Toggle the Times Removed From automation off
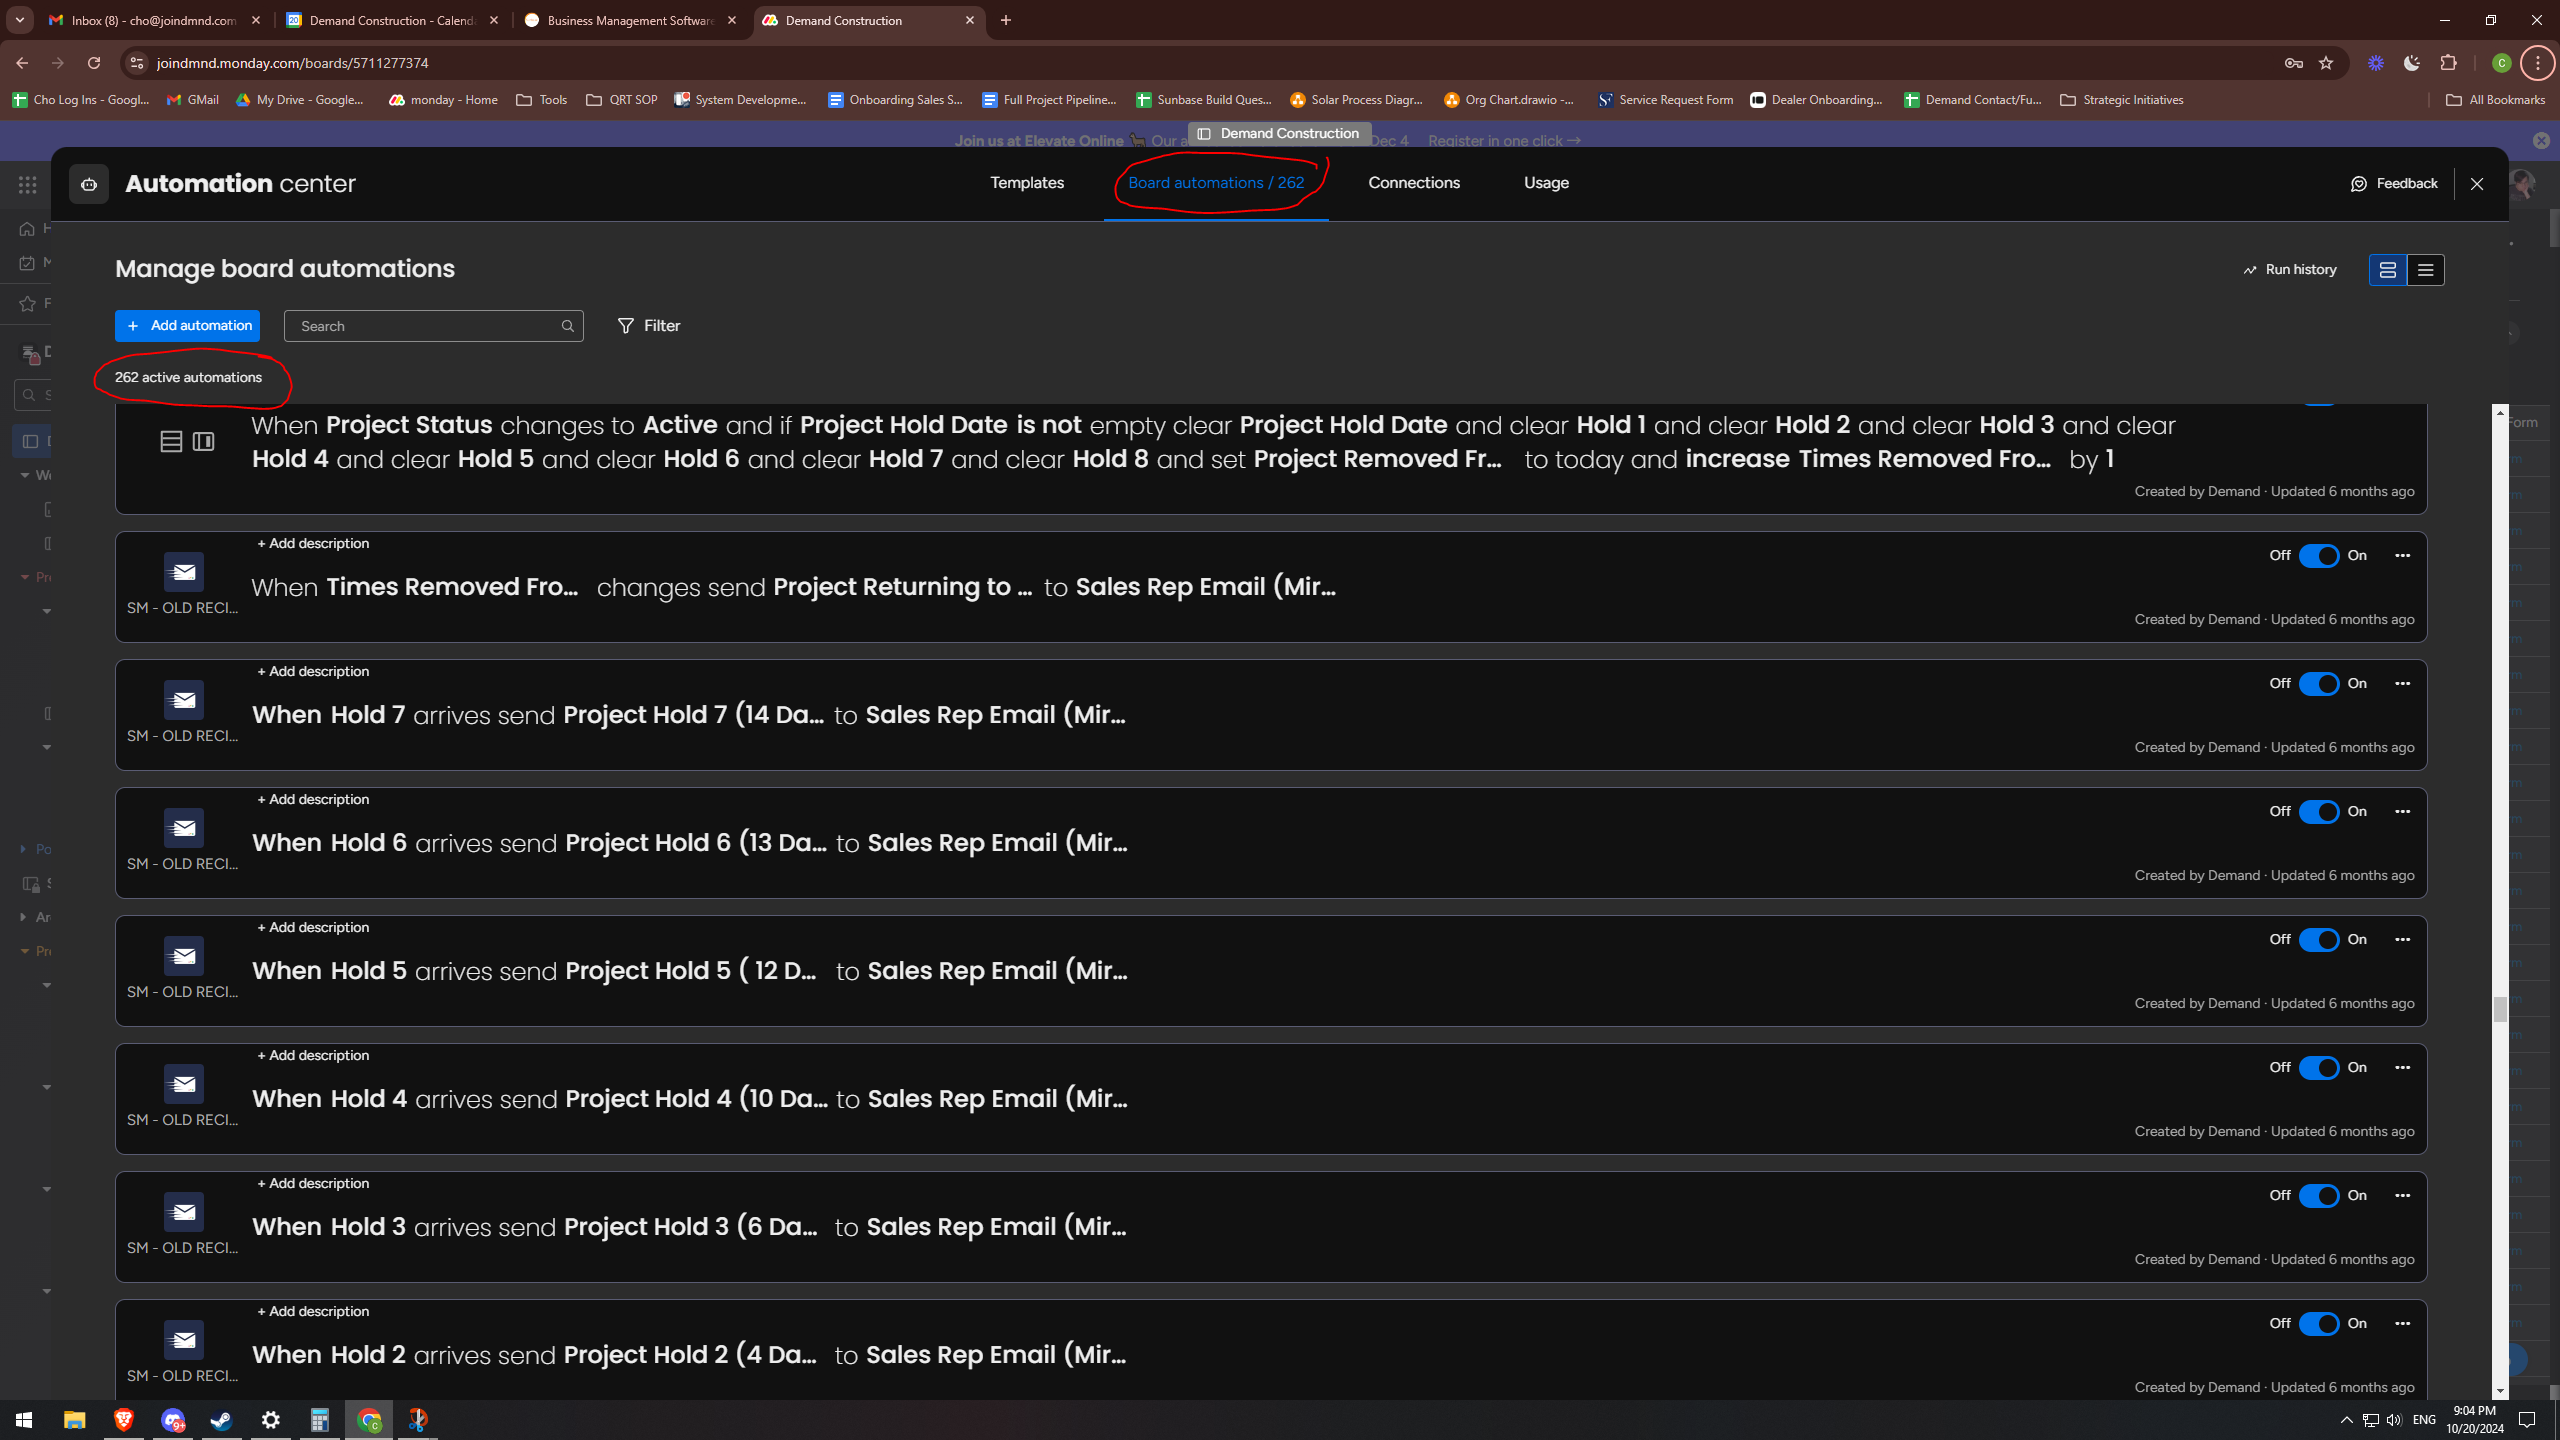 [x=2318, y=556]
